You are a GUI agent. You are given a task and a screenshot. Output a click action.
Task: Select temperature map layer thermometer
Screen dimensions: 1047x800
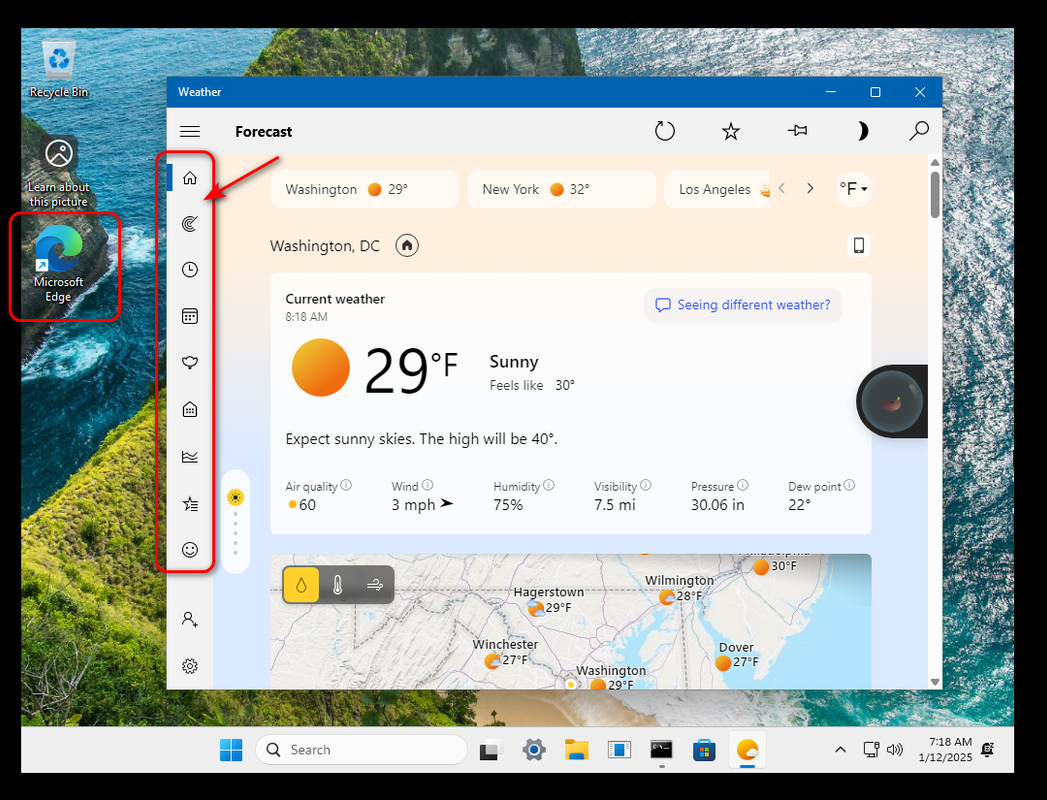point(338,585)
